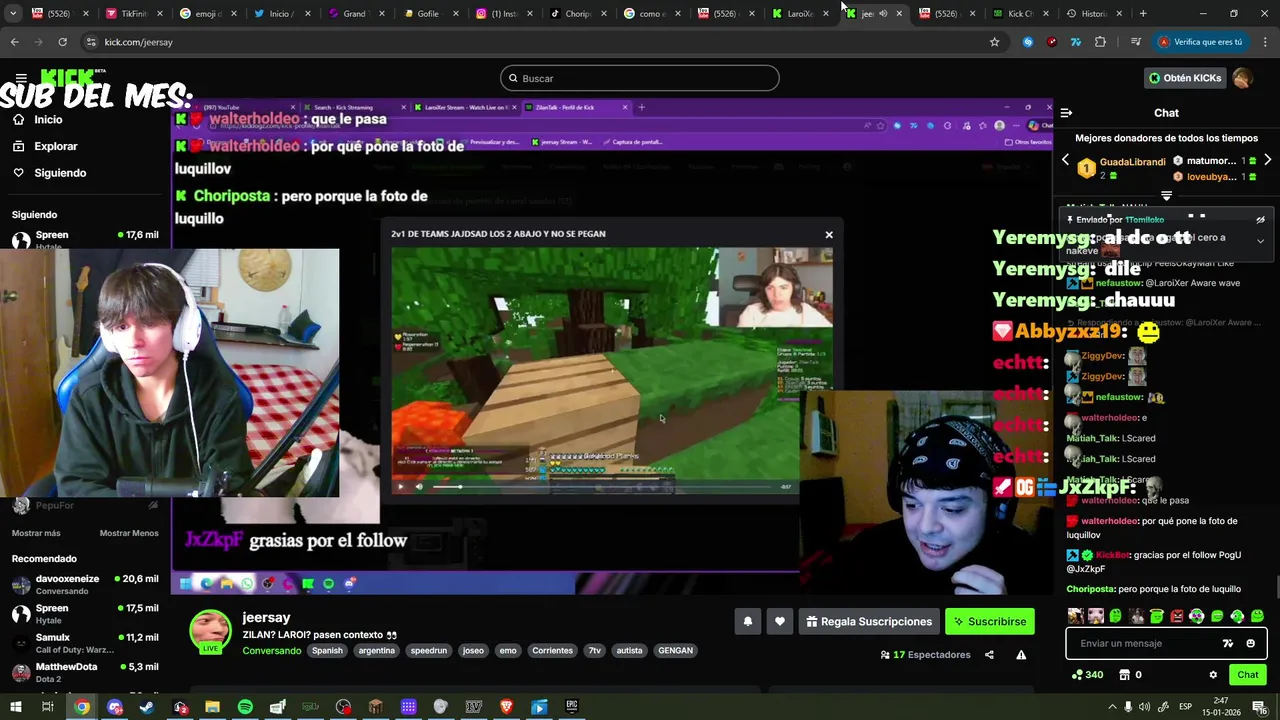Share the stream with share icon
Screen dimensions: 1280x720
[x=989, y=655]
